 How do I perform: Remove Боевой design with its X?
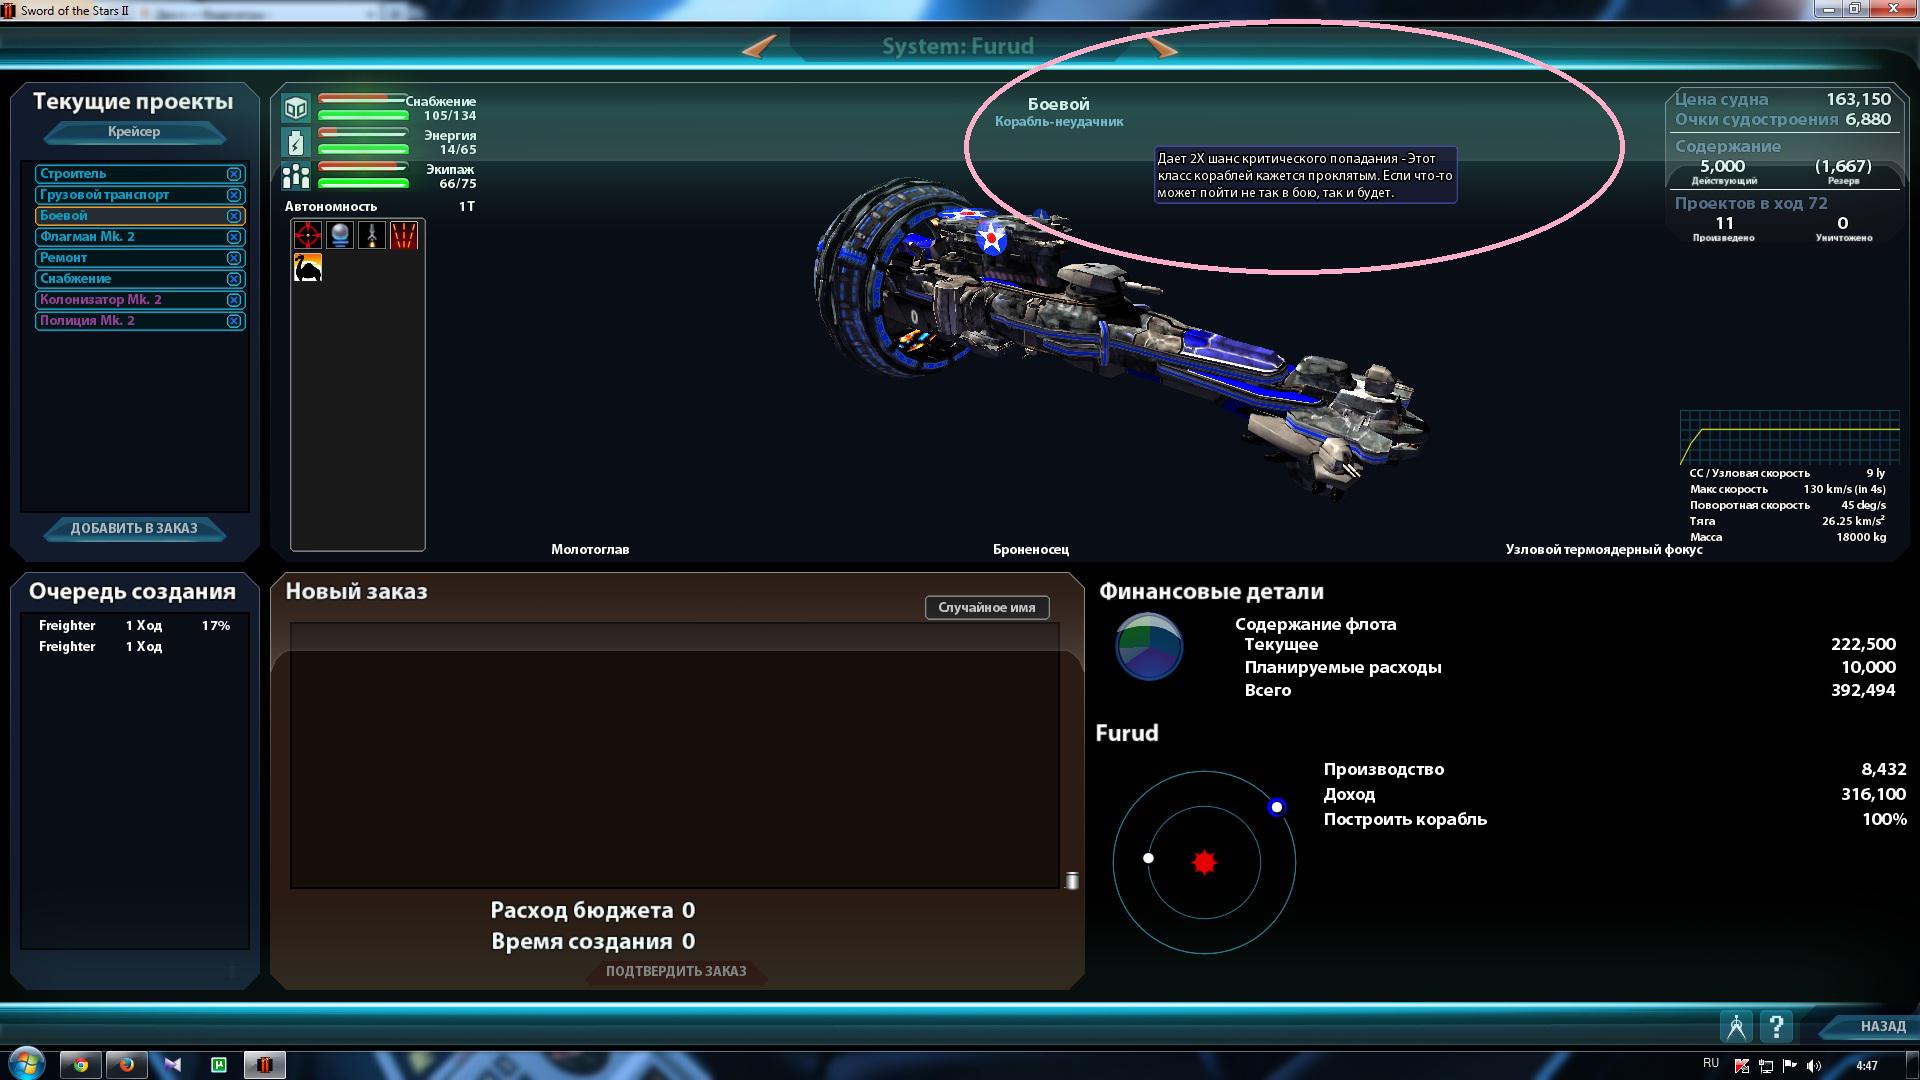(234, 216)
